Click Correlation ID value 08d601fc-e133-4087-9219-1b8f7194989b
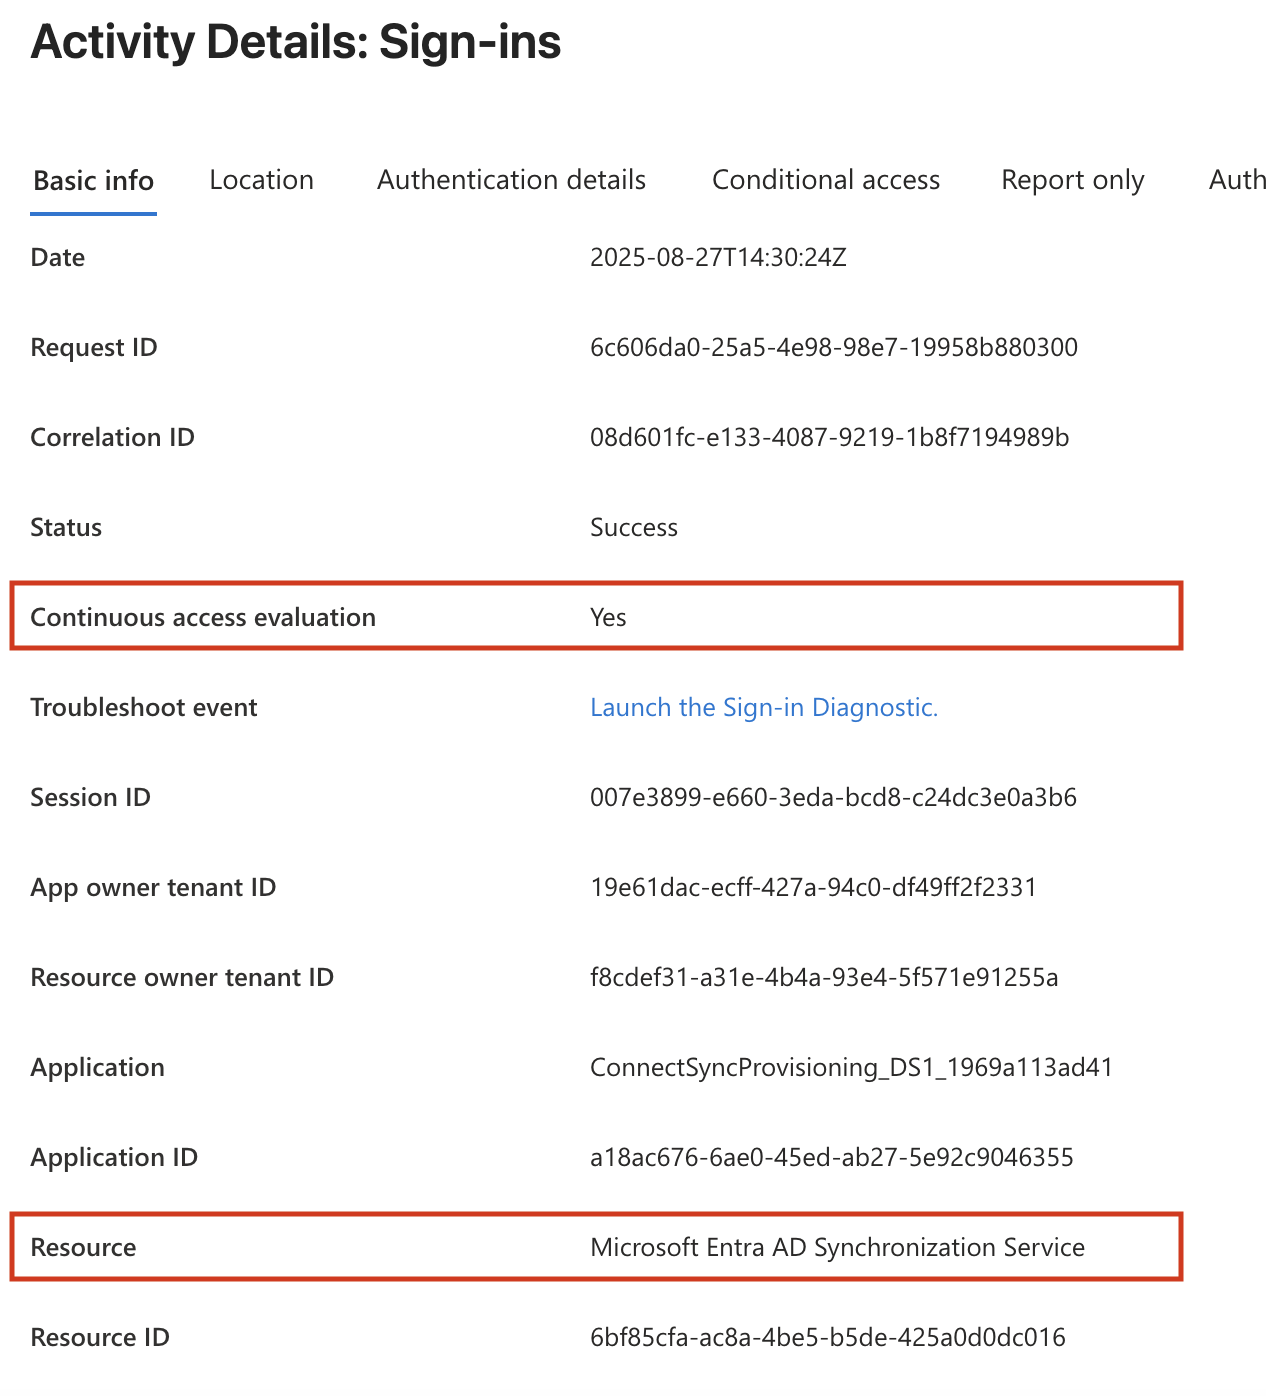This screenshot has height=1396, width=1266. 830,438
